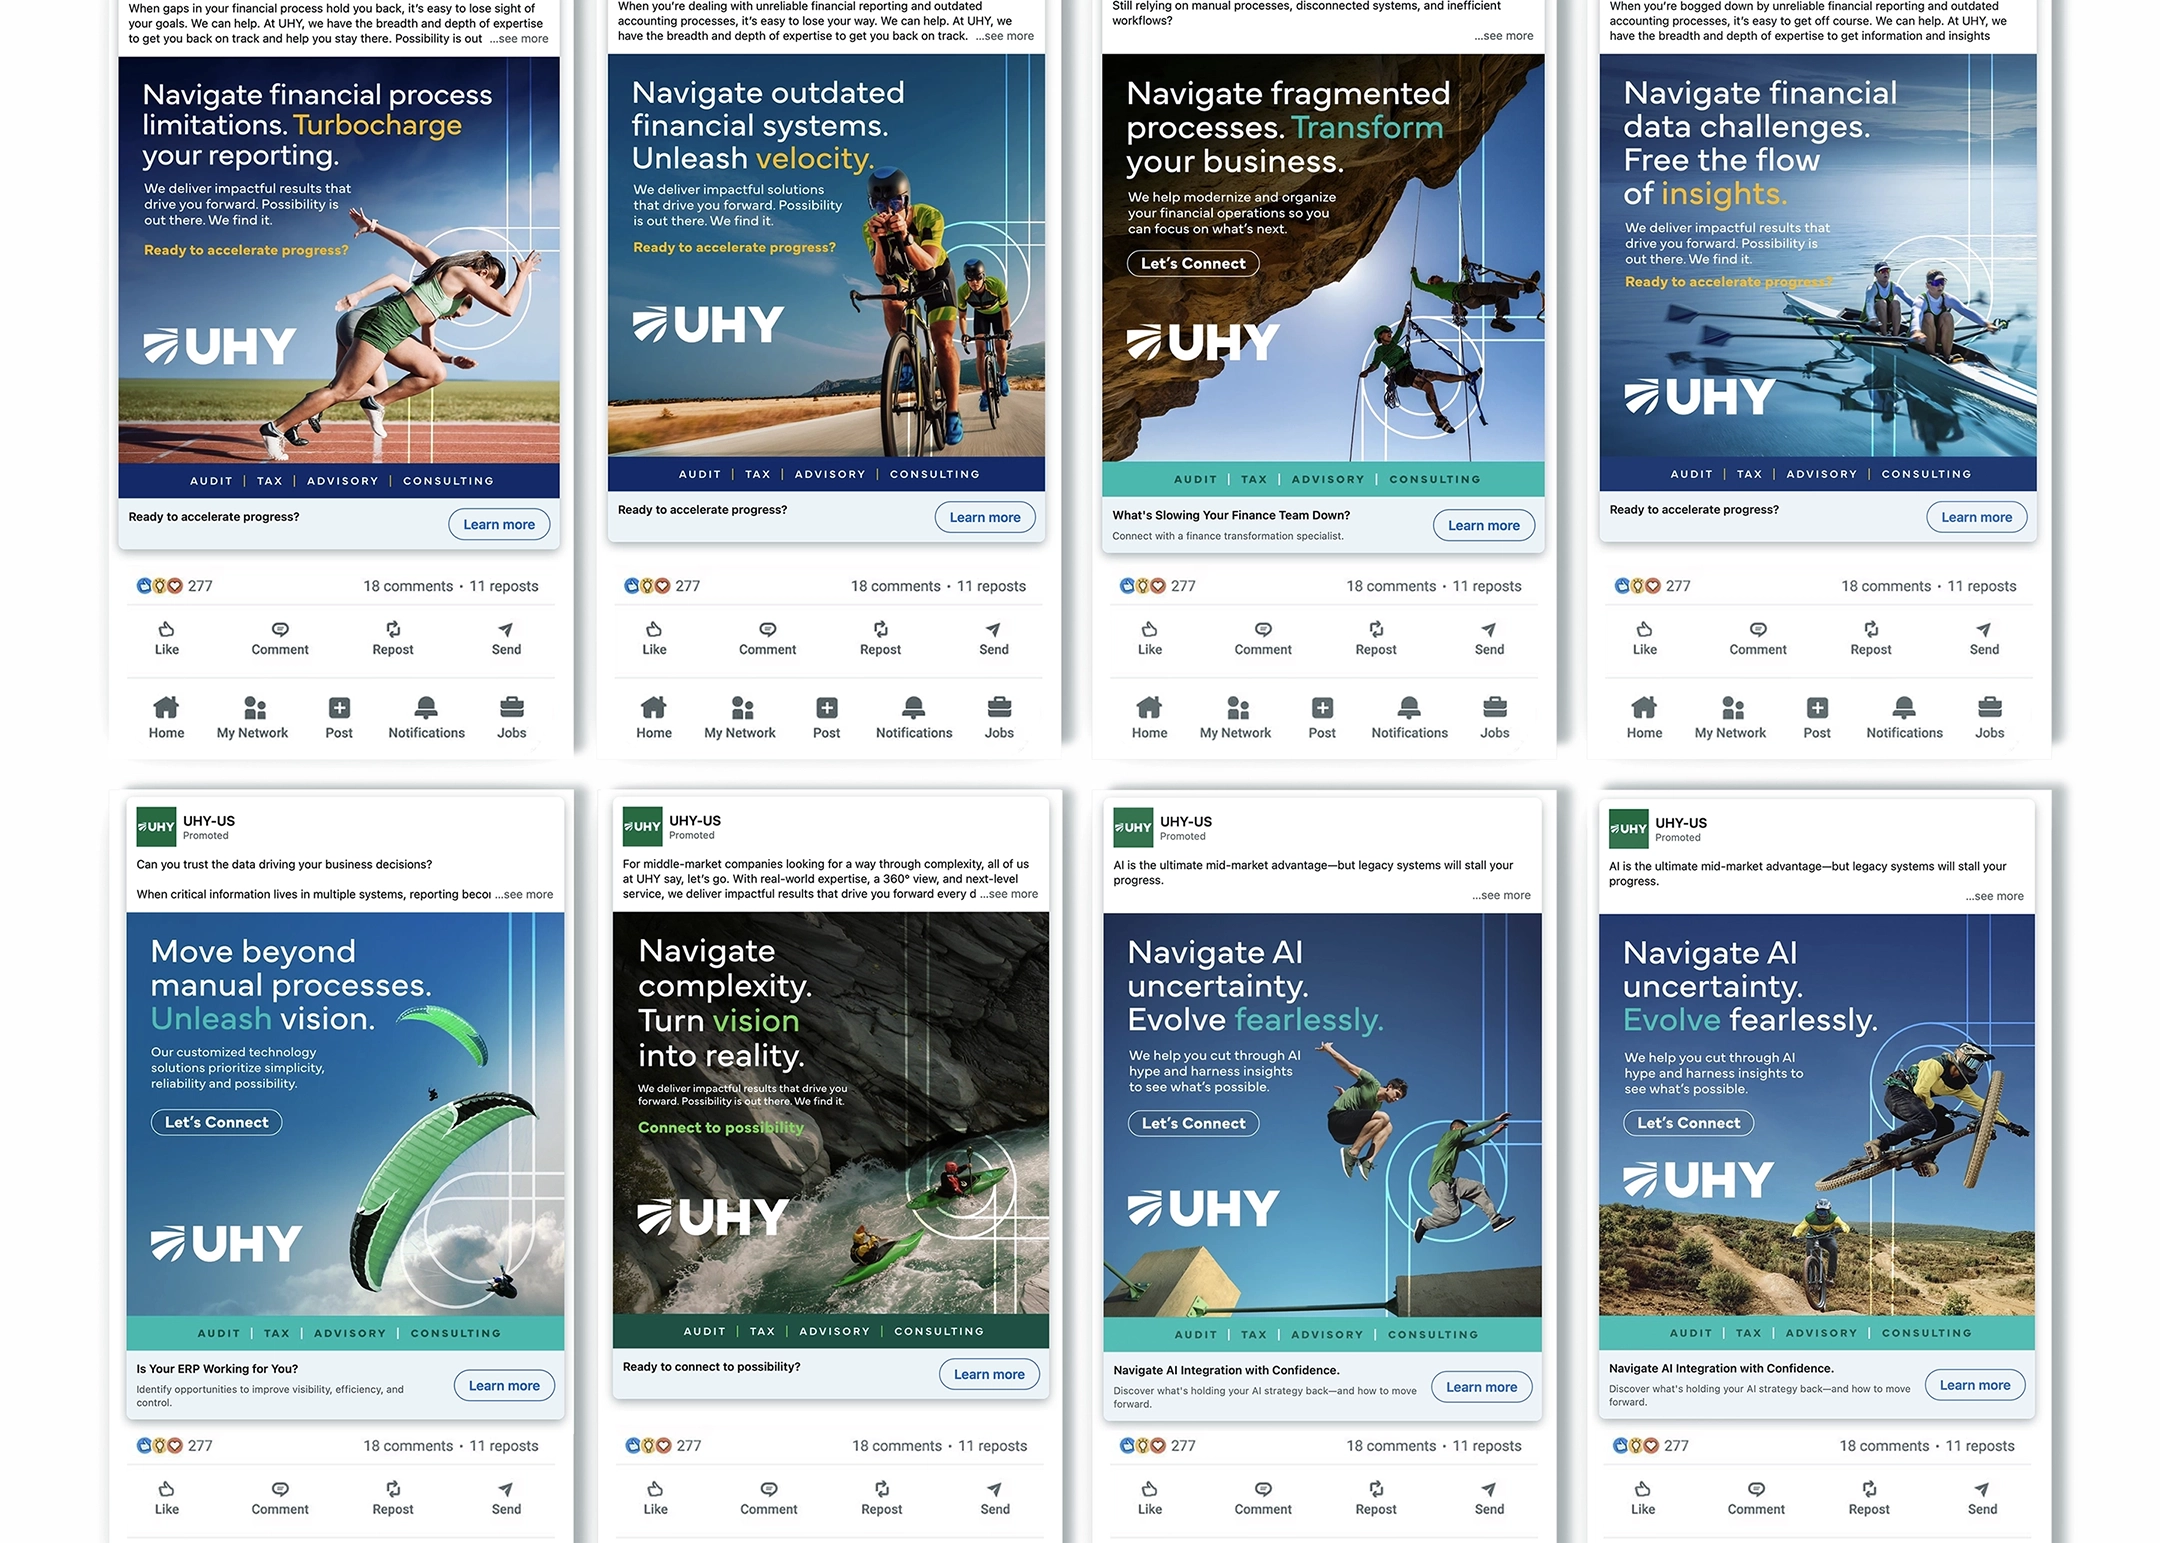
Task: Click Learn more on Turbocharge reporting ad
Action: (x=499, y=524)
